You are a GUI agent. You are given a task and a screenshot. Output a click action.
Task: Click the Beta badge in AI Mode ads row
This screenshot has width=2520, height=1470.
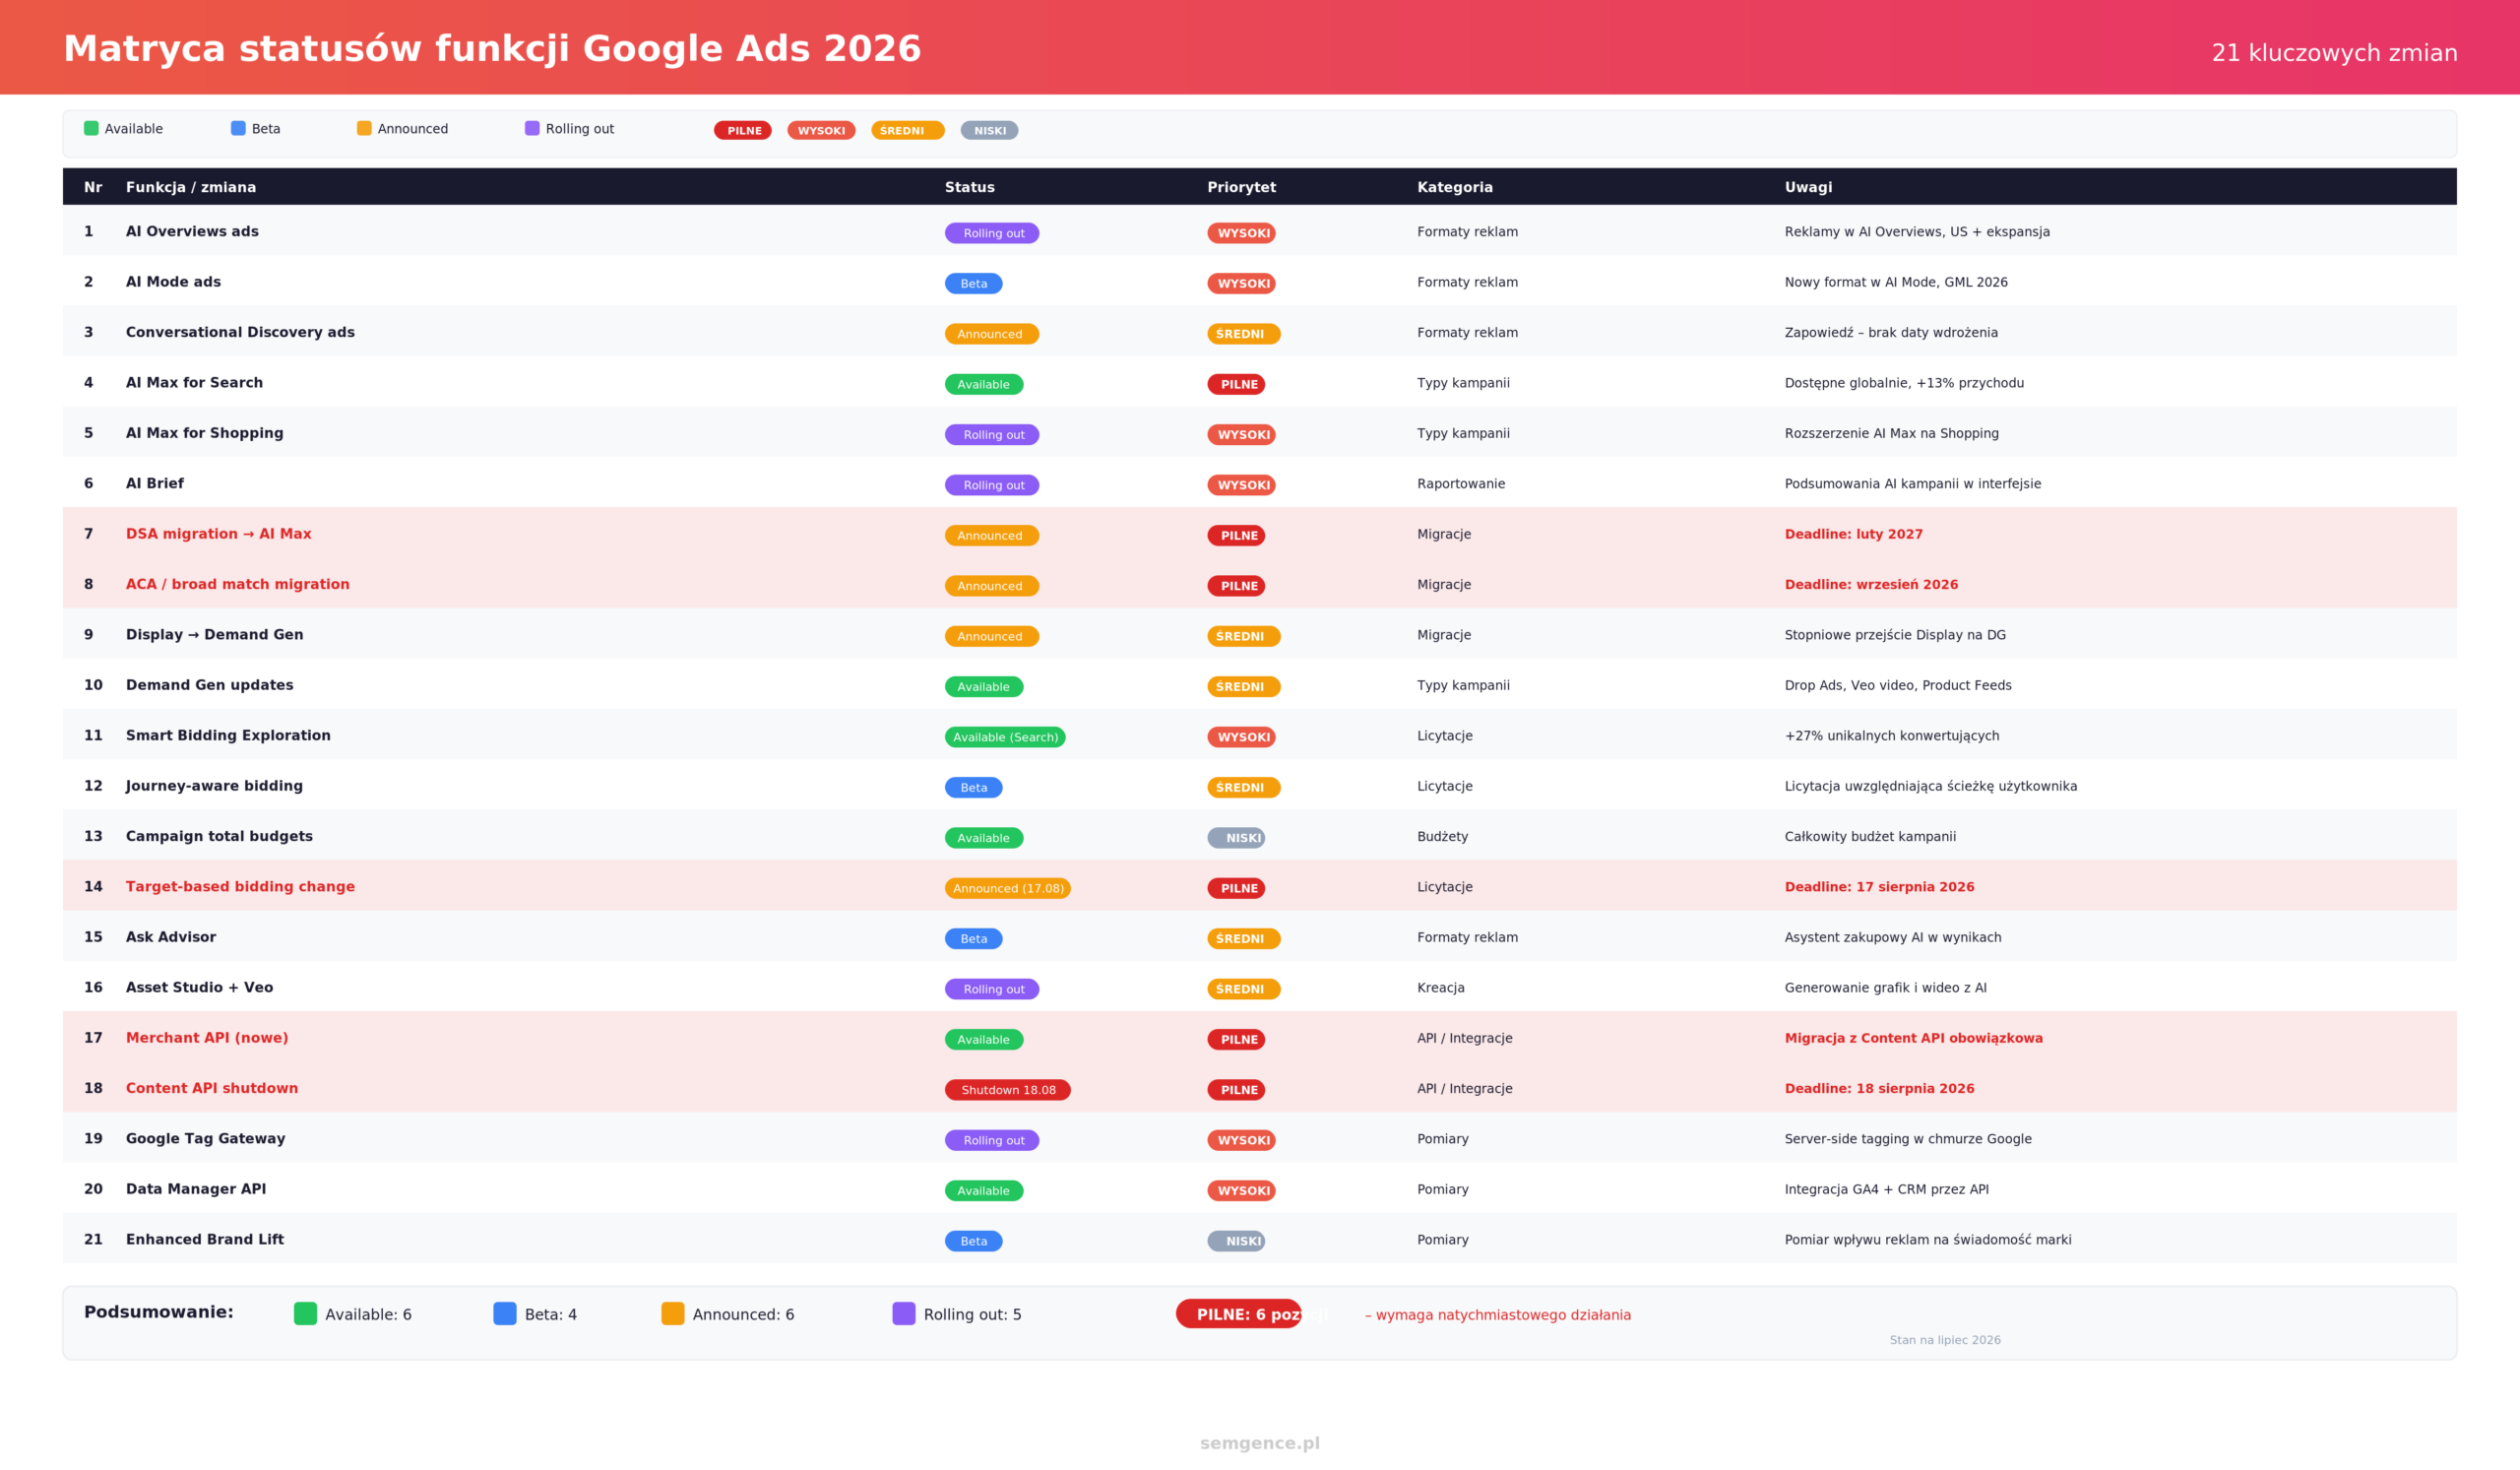coord(974,284)
